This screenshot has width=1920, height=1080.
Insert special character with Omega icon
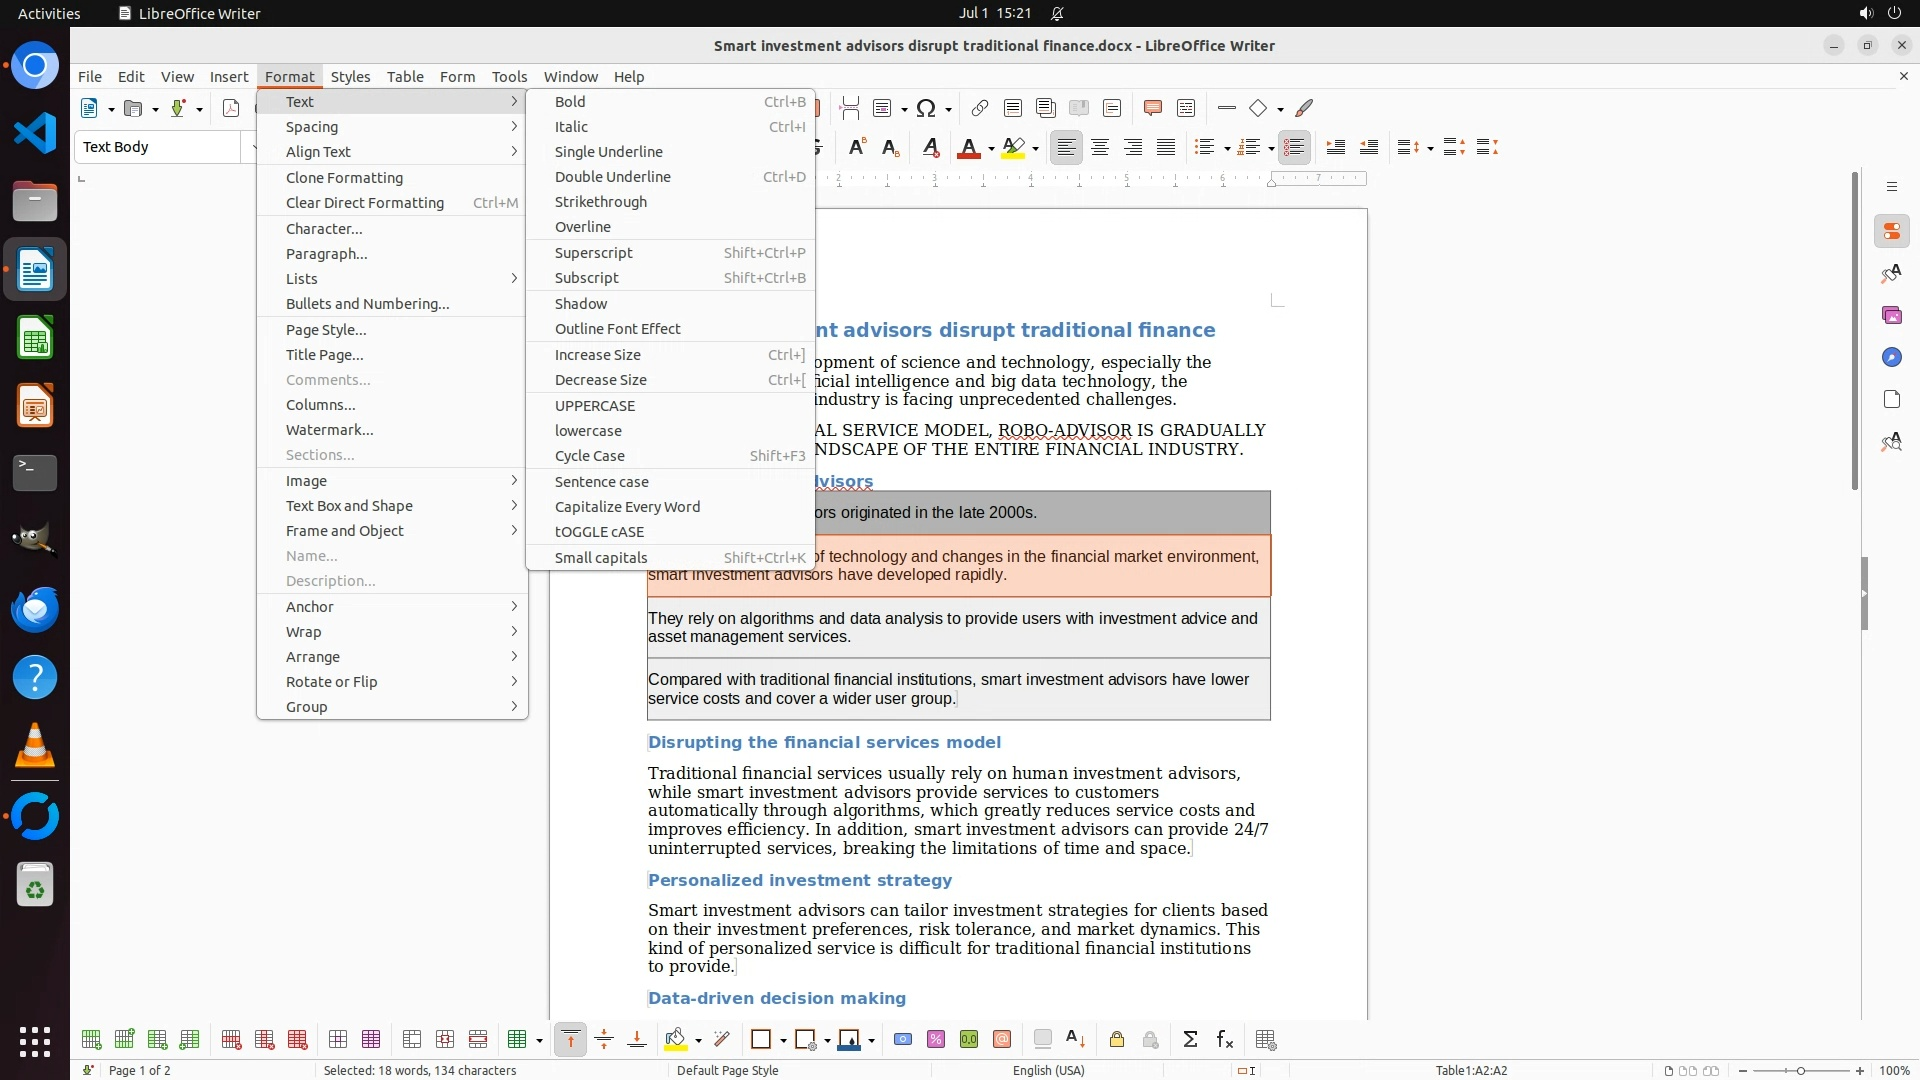pos(925,108)
